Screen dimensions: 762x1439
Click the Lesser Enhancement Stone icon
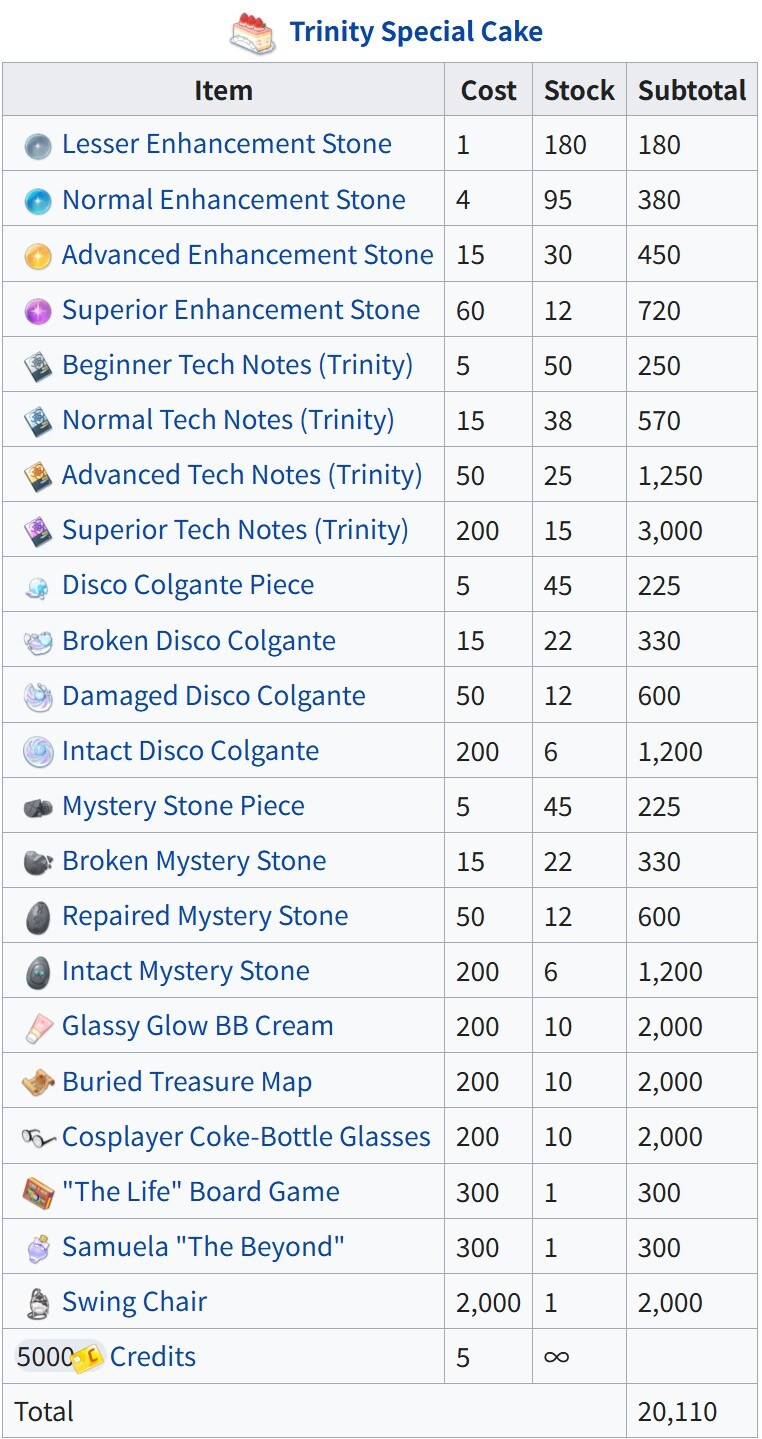click(38, 145)
